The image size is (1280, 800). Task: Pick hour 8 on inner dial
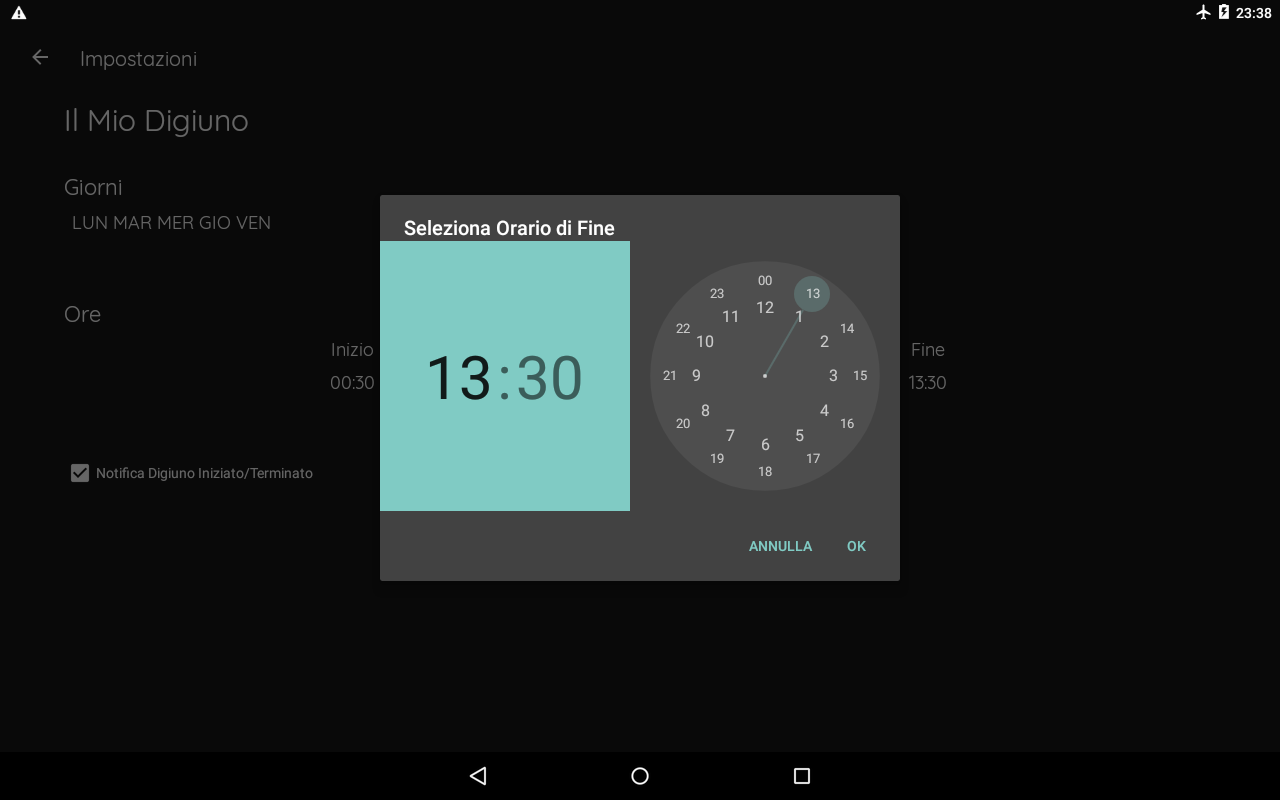[x=705, y=410]
